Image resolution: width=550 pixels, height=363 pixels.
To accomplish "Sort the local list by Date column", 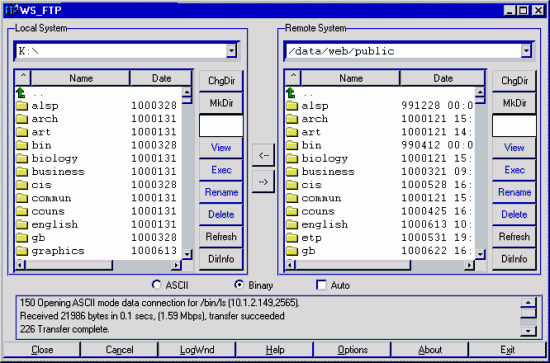I will tap(161, 78).
